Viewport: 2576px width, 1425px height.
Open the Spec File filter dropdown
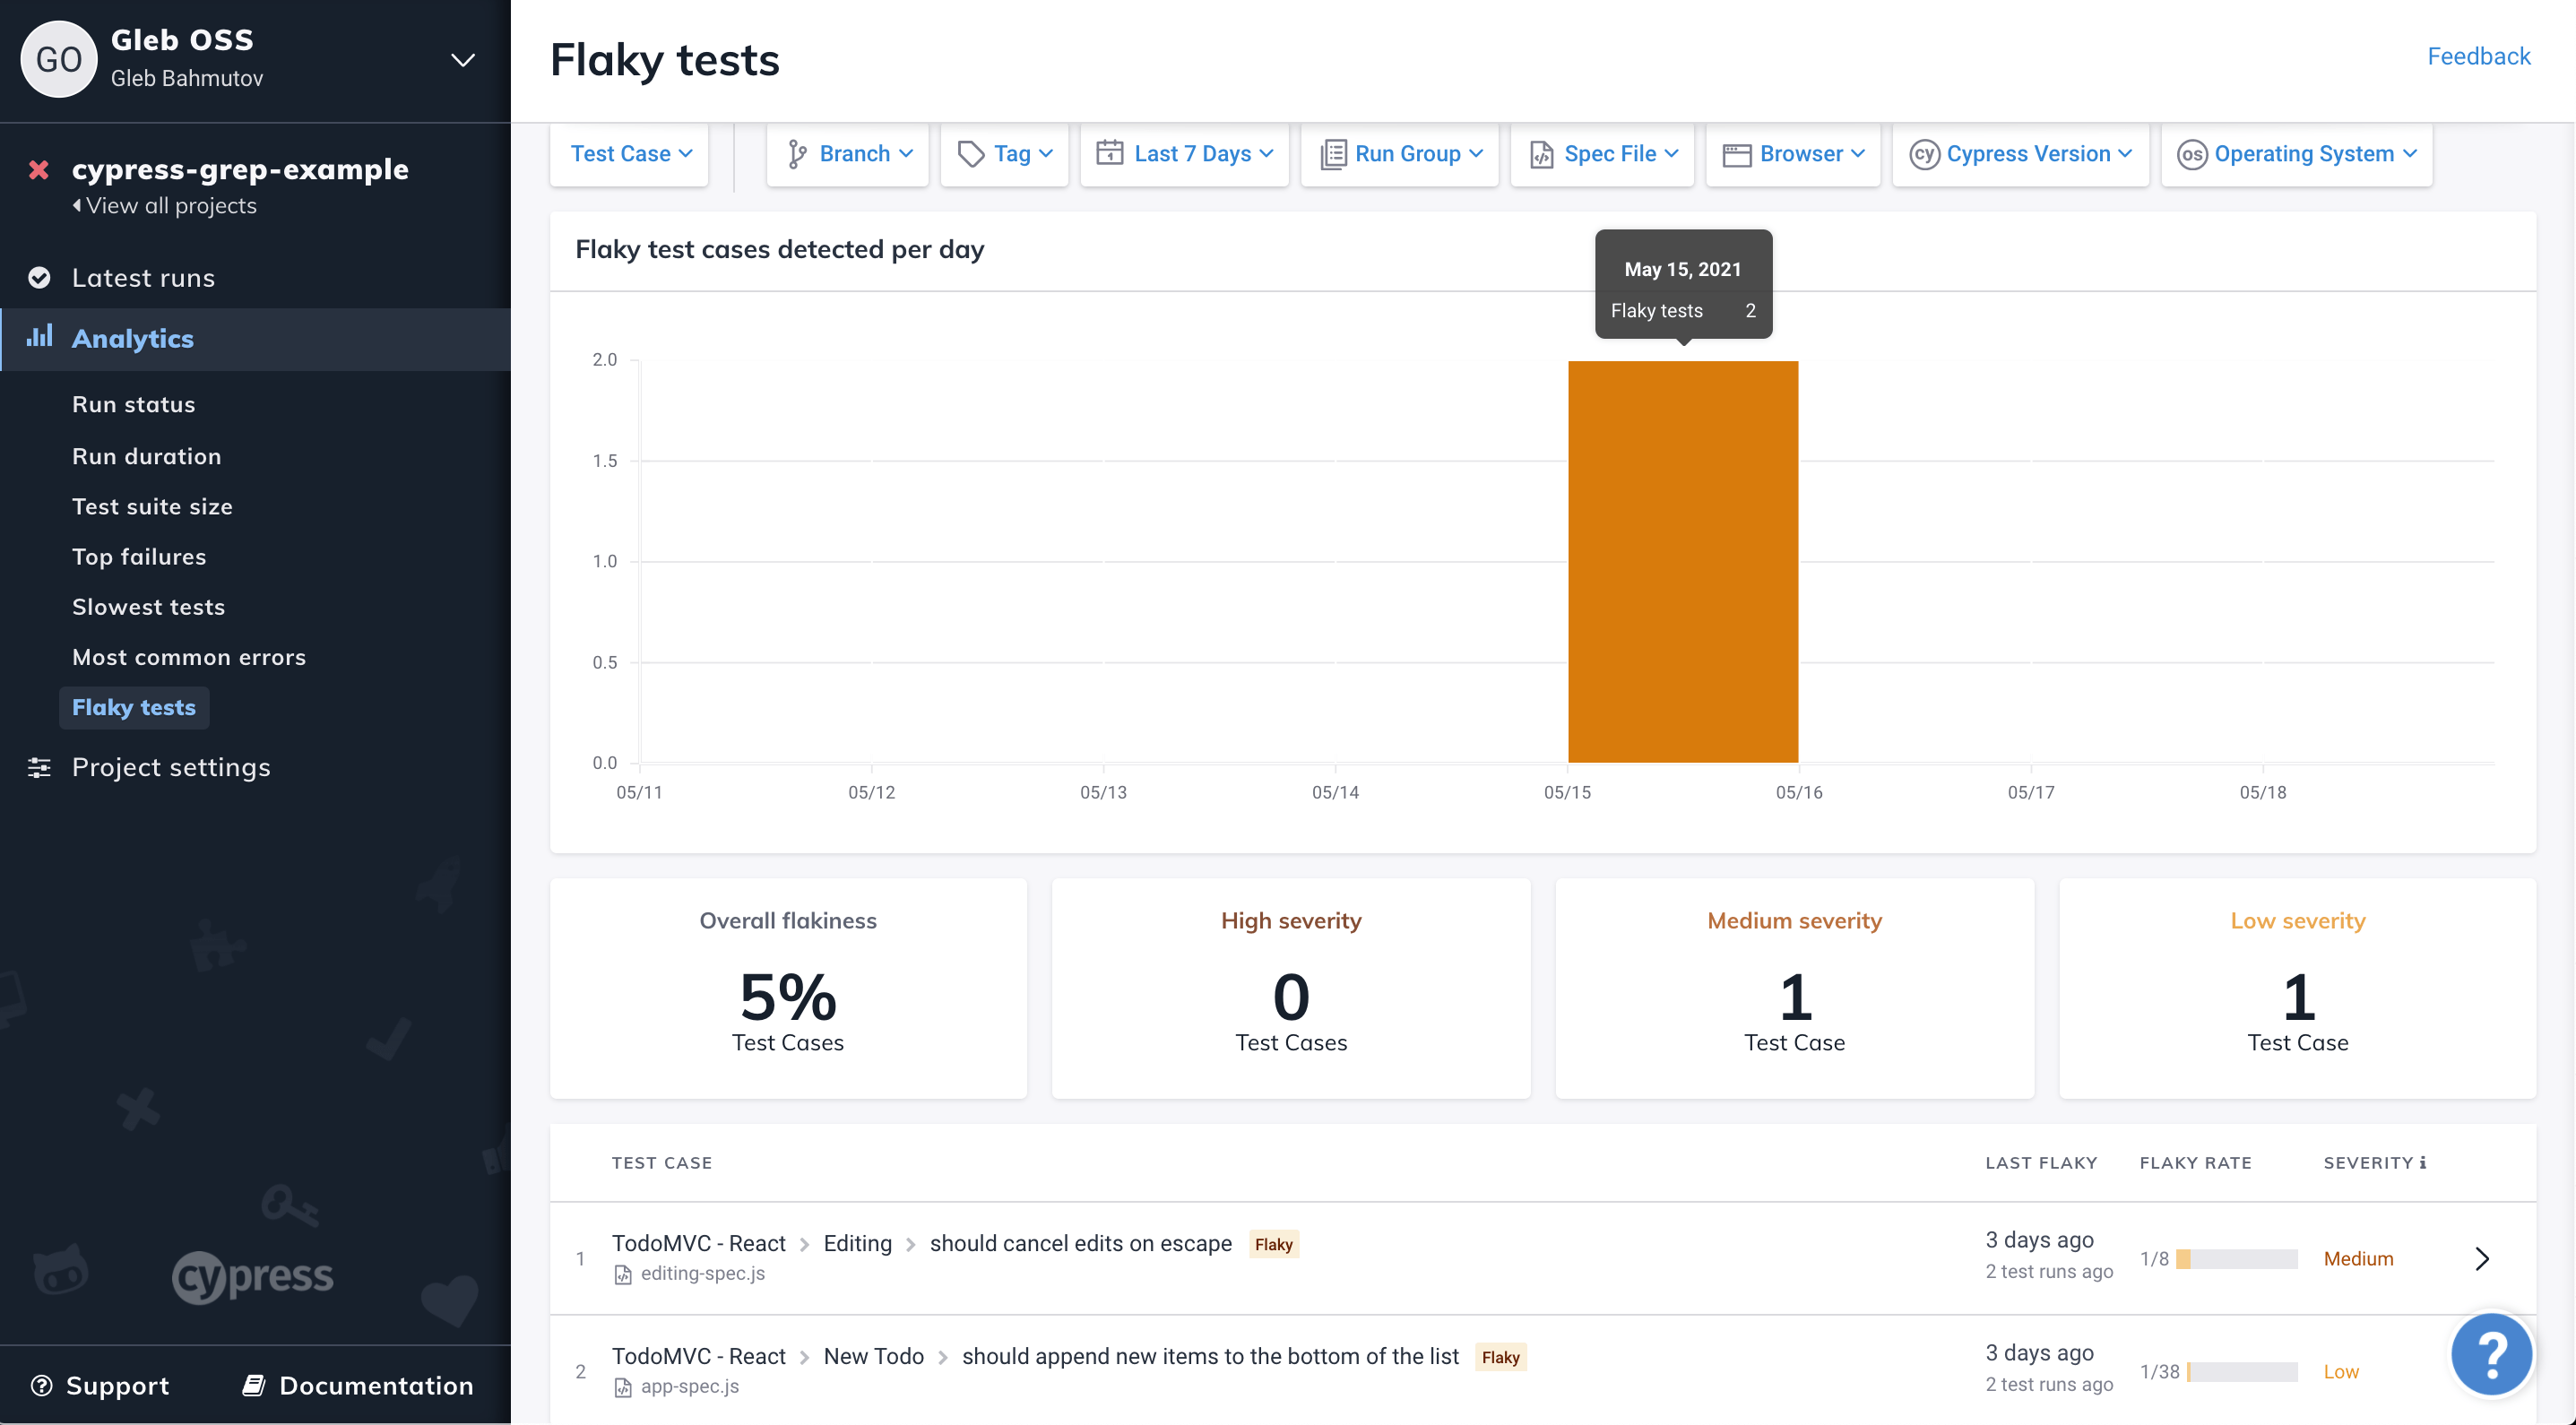point(1602,154)
